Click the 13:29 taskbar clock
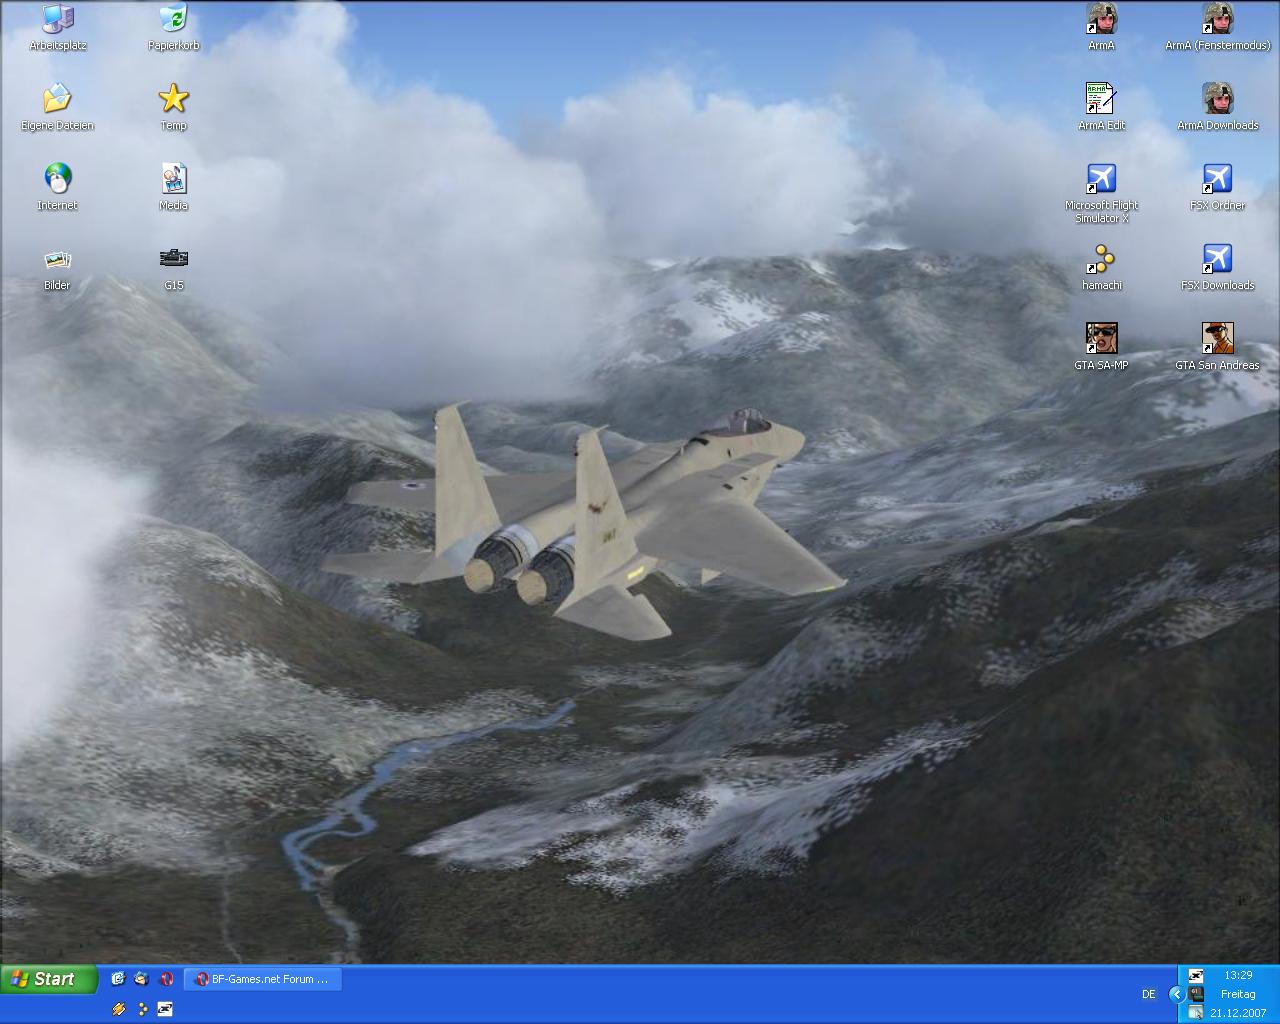1280x1024 pixels. [1237, 975]
